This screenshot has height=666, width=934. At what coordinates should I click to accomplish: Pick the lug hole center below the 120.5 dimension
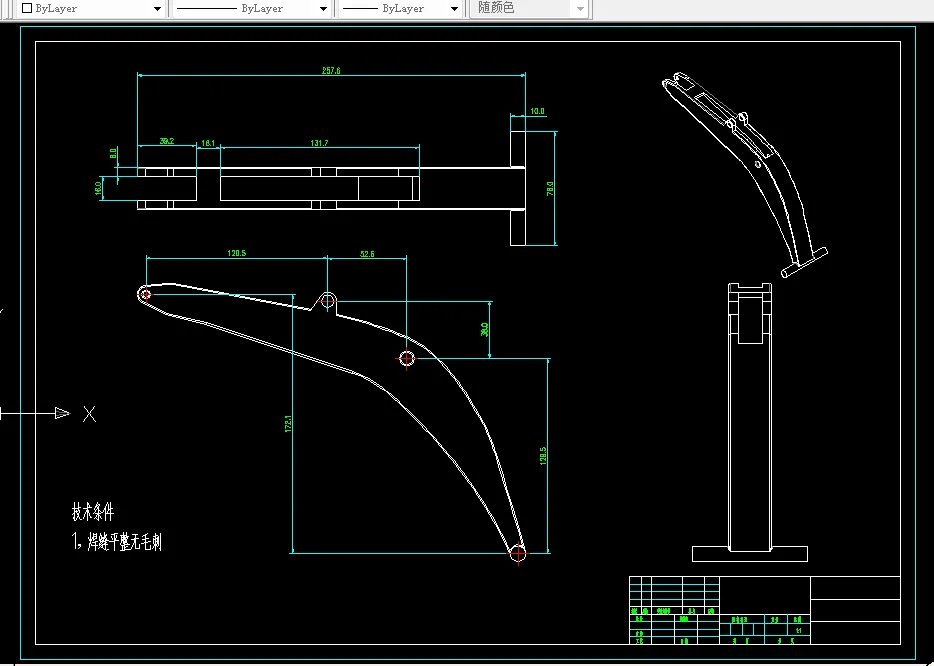(x=327, y=301)
